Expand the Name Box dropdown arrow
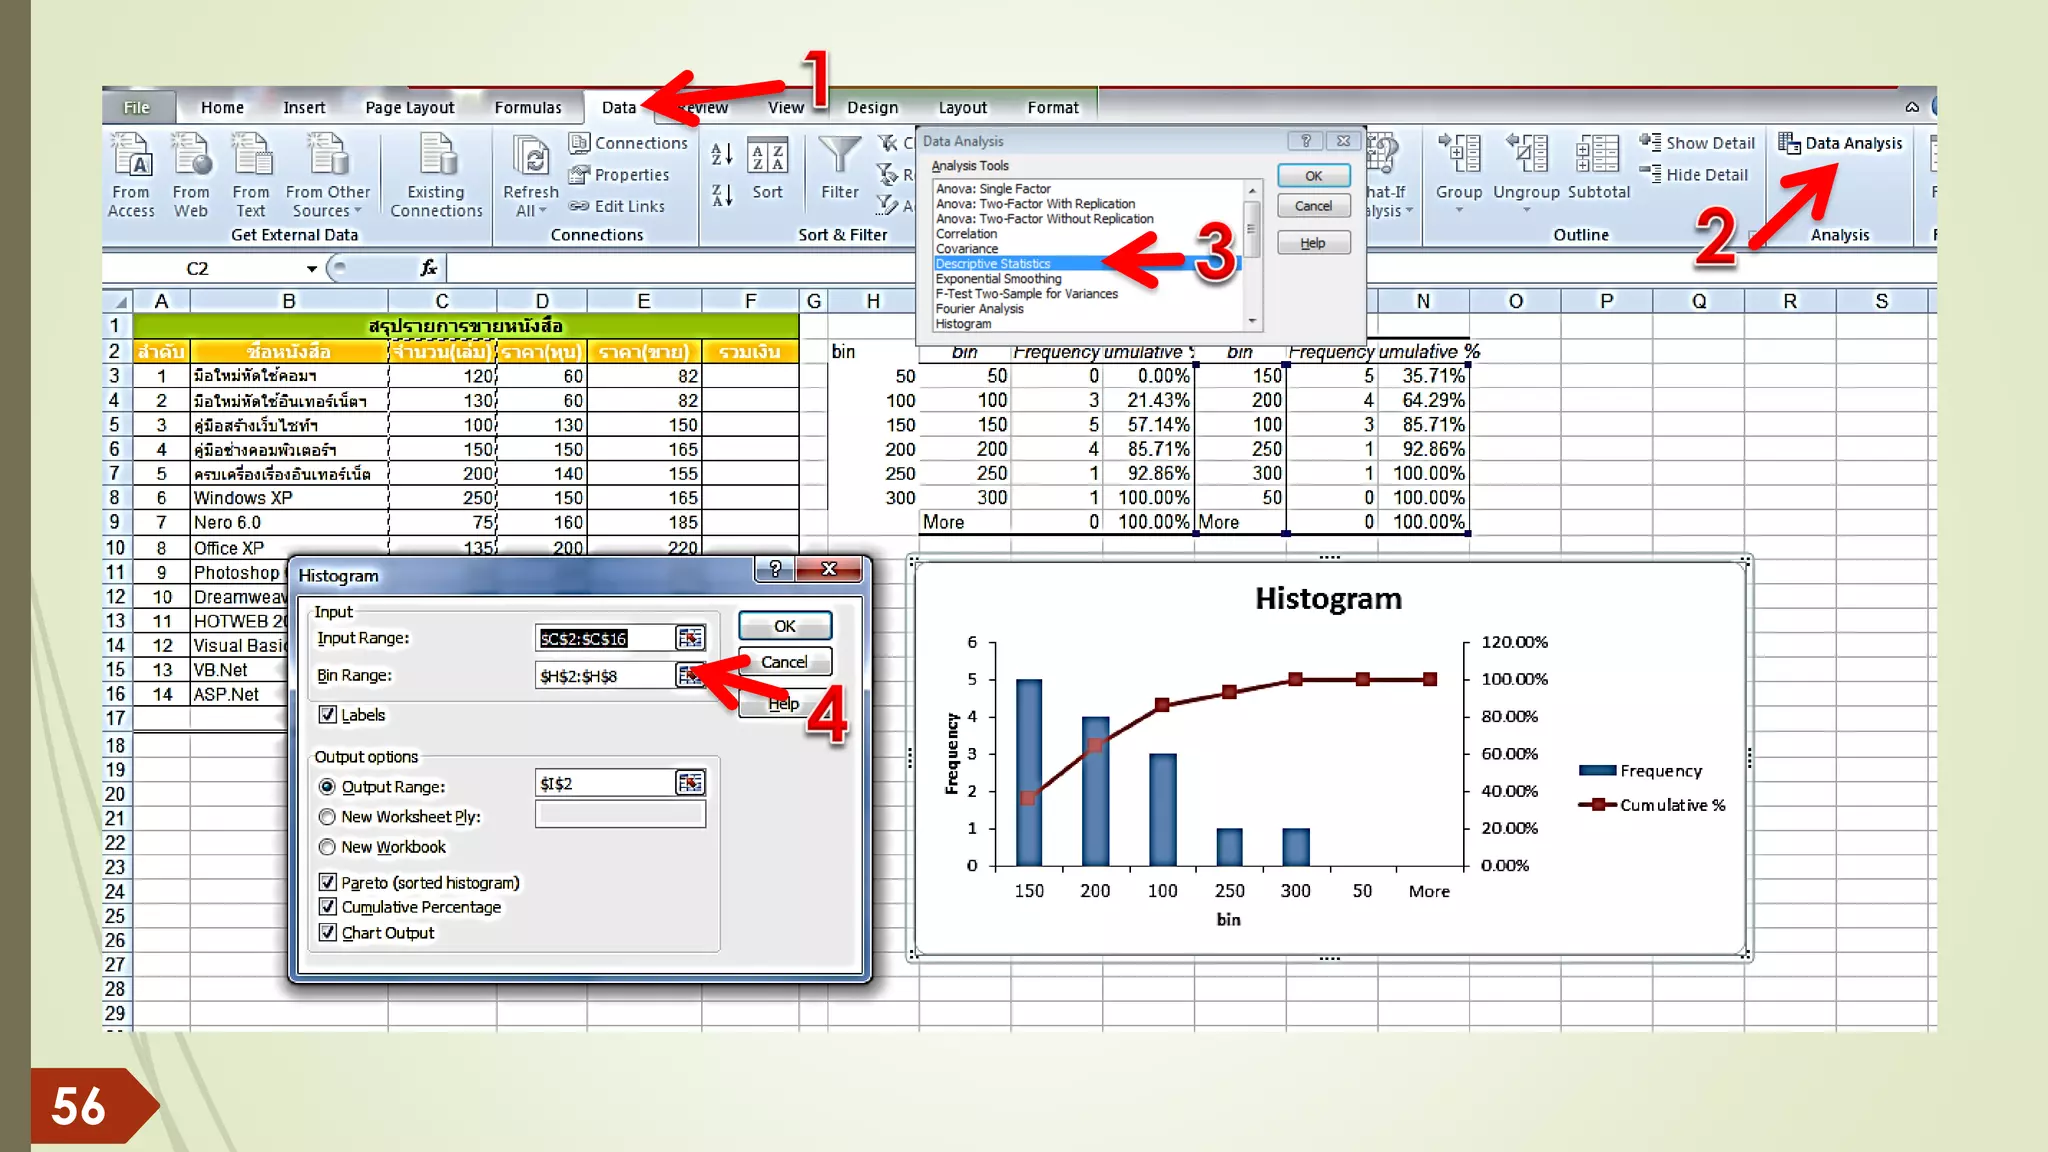 click(311, 268)
